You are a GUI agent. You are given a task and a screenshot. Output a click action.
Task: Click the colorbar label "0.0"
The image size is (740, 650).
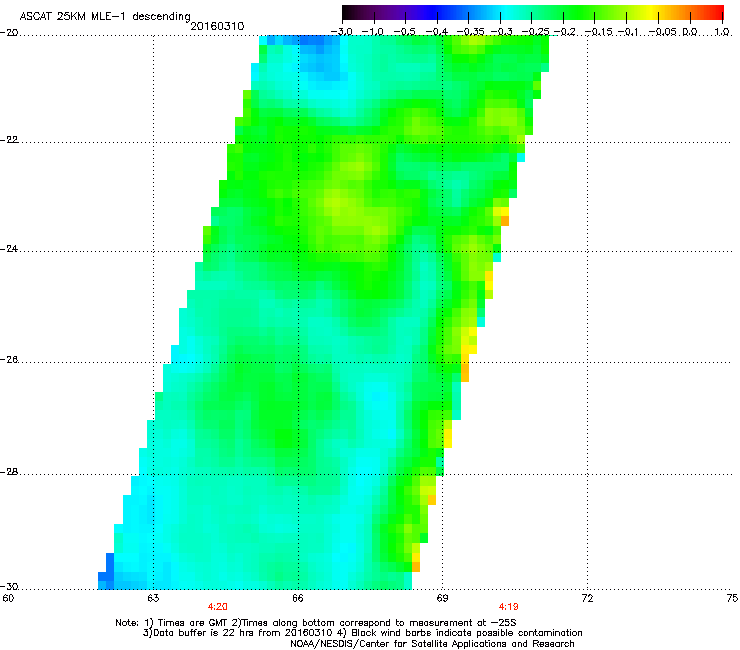(690, 32)
